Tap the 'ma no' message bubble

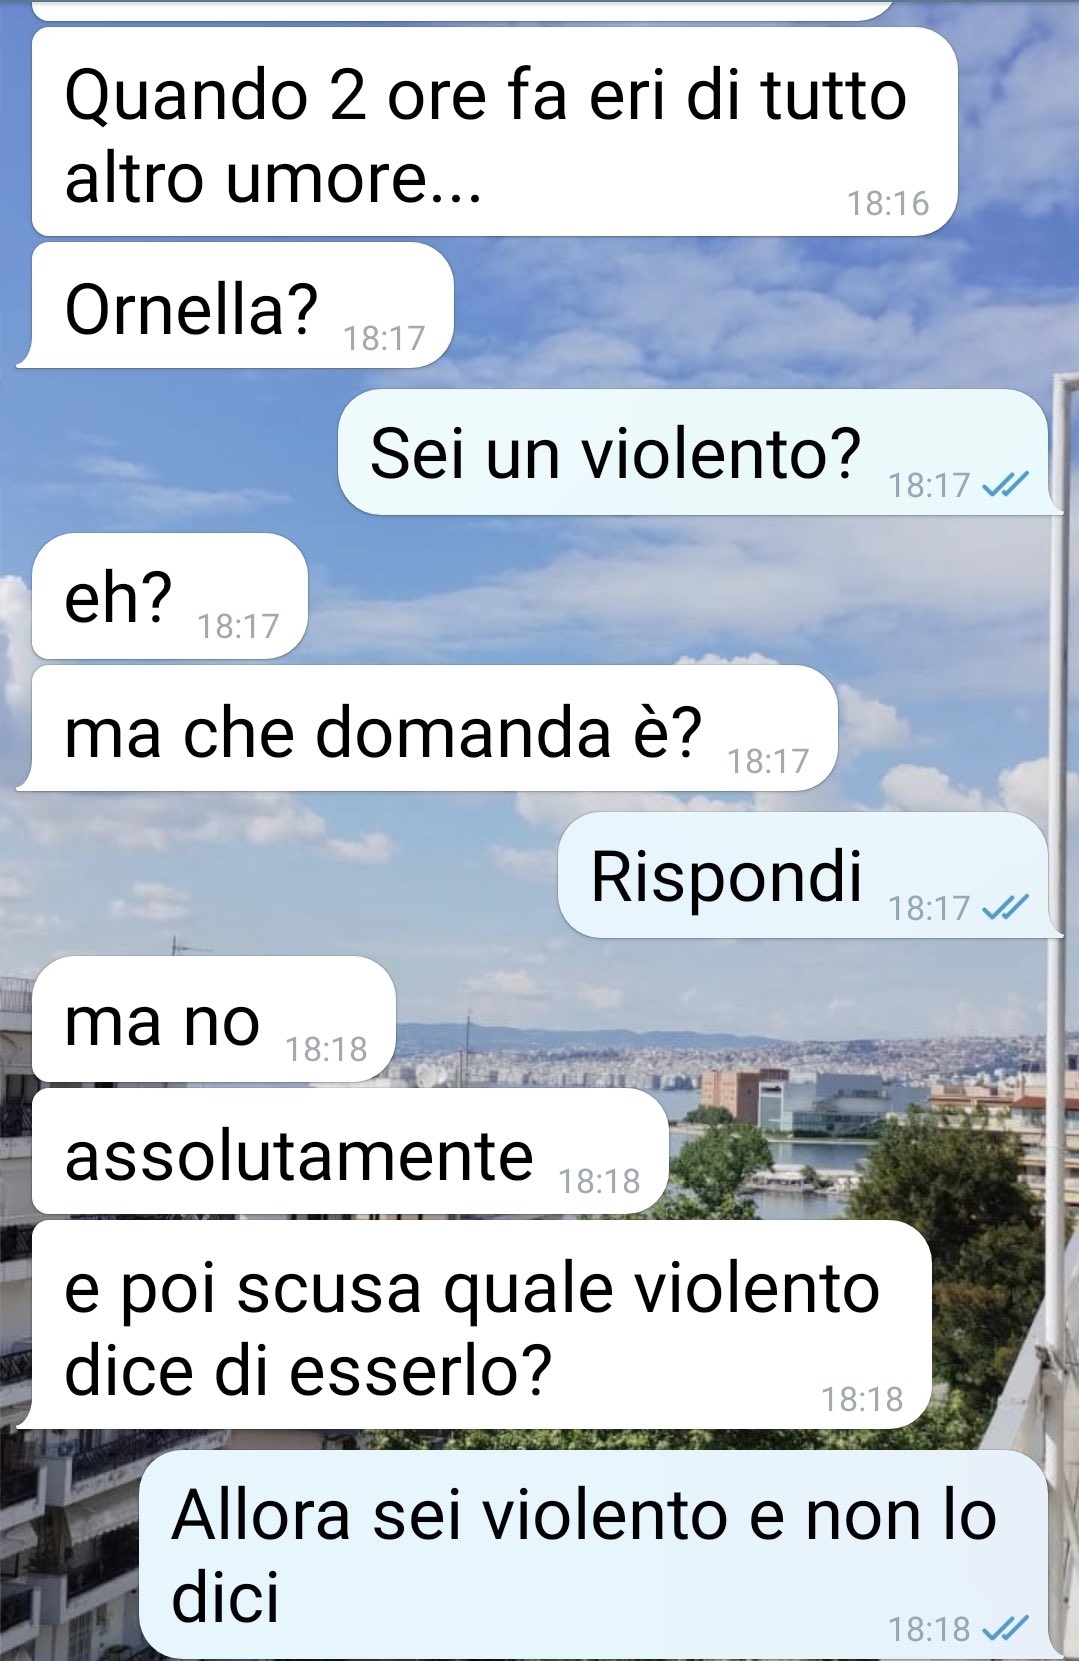[x=214, y=1019]
